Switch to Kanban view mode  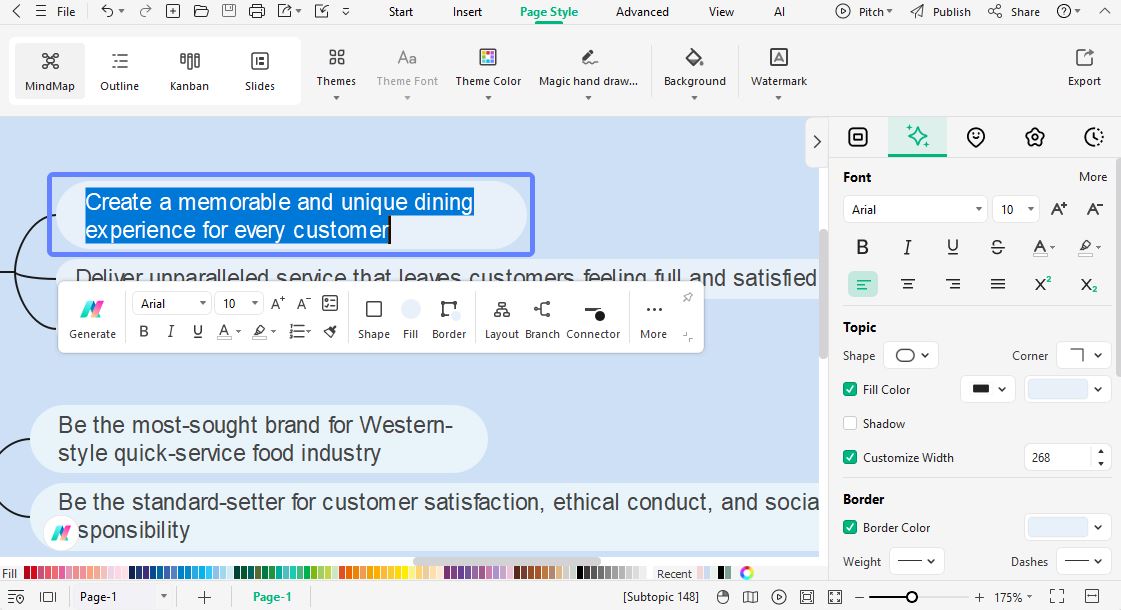pyautogui.click(x=189, y=71)
